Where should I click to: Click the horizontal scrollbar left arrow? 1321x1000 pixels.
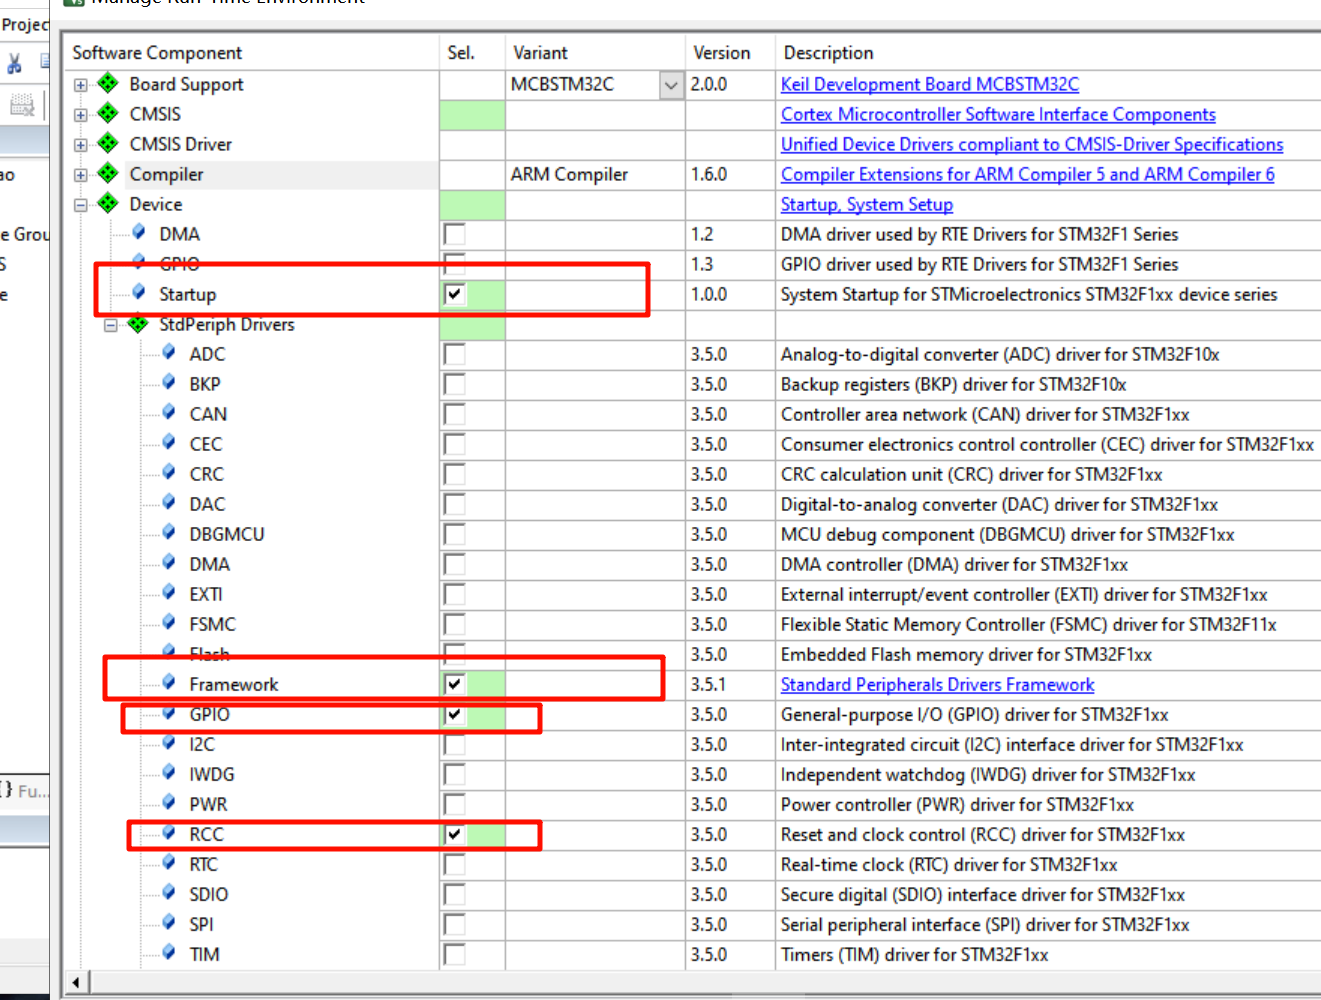[x=77, y=982]
